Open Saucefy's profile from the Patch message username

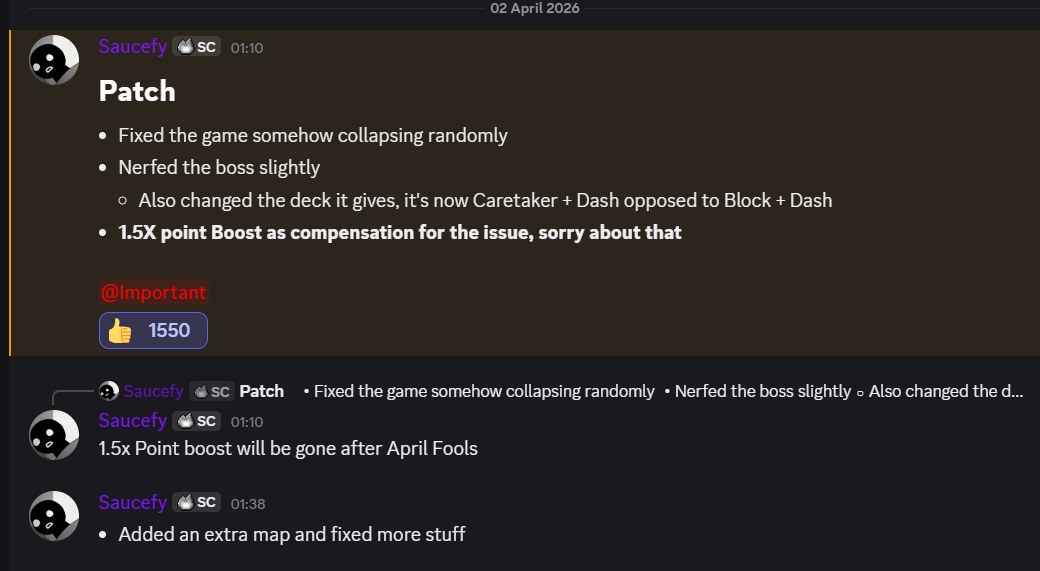pos(132,47)
